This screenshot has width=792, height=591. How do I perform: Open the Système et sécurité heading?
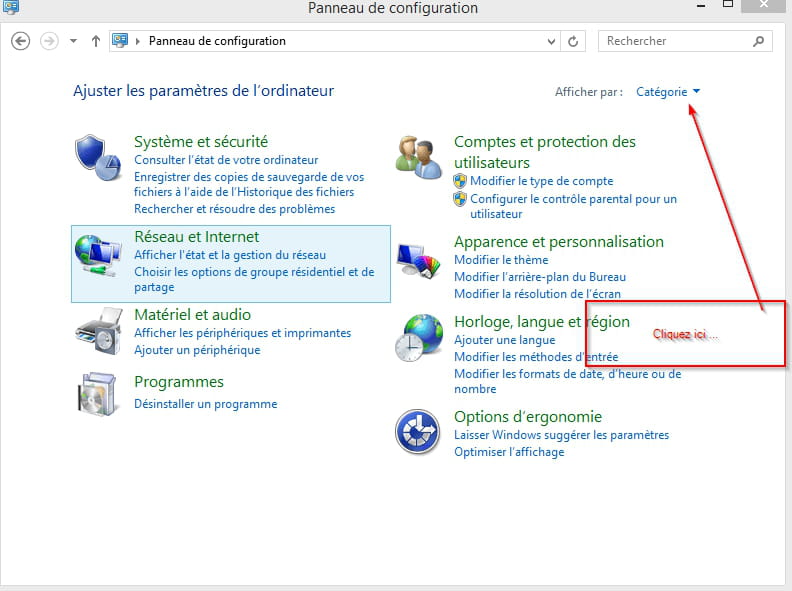[201, 141]
